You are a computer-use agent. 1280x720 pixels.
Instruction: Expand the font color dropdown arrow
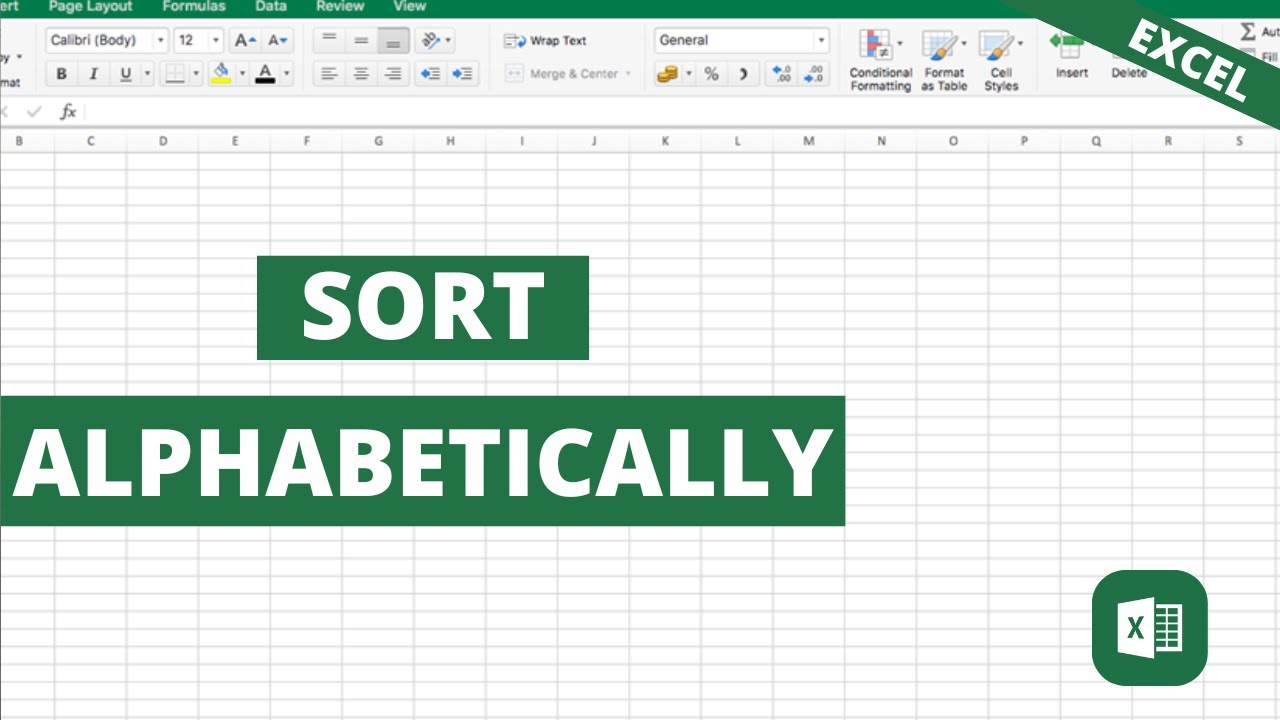pyautogui.click(x=286, y=74)
